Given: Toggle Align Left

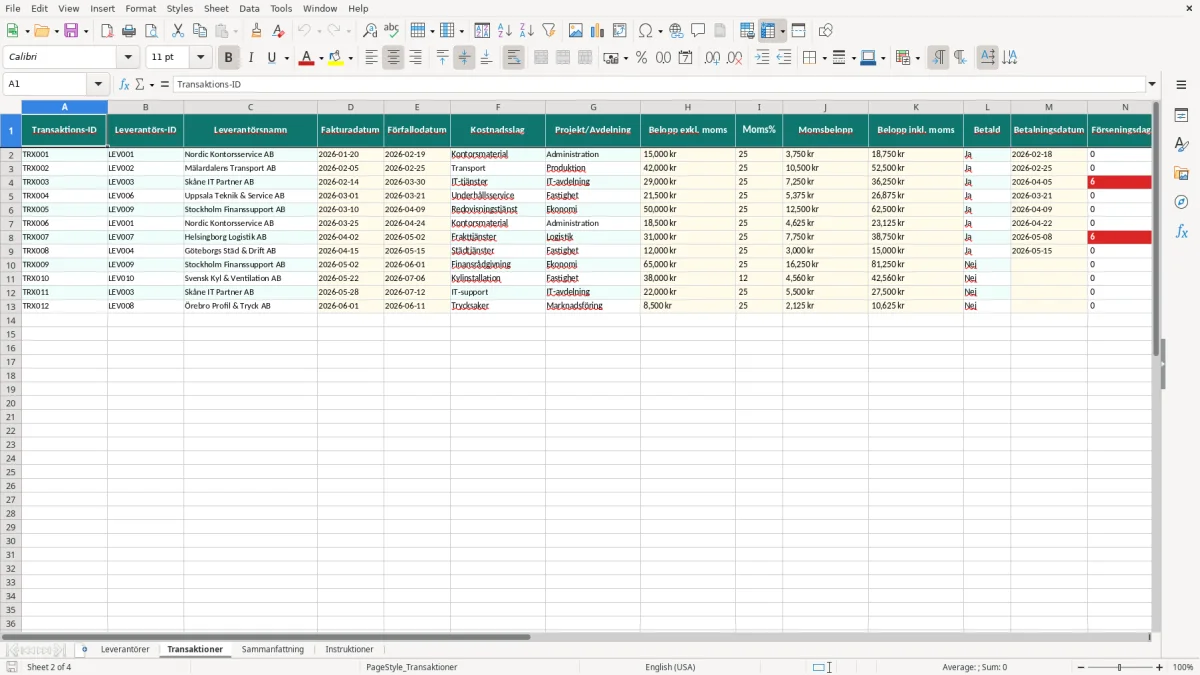Looking at the screenshot, I should click(x=371, y=58).
